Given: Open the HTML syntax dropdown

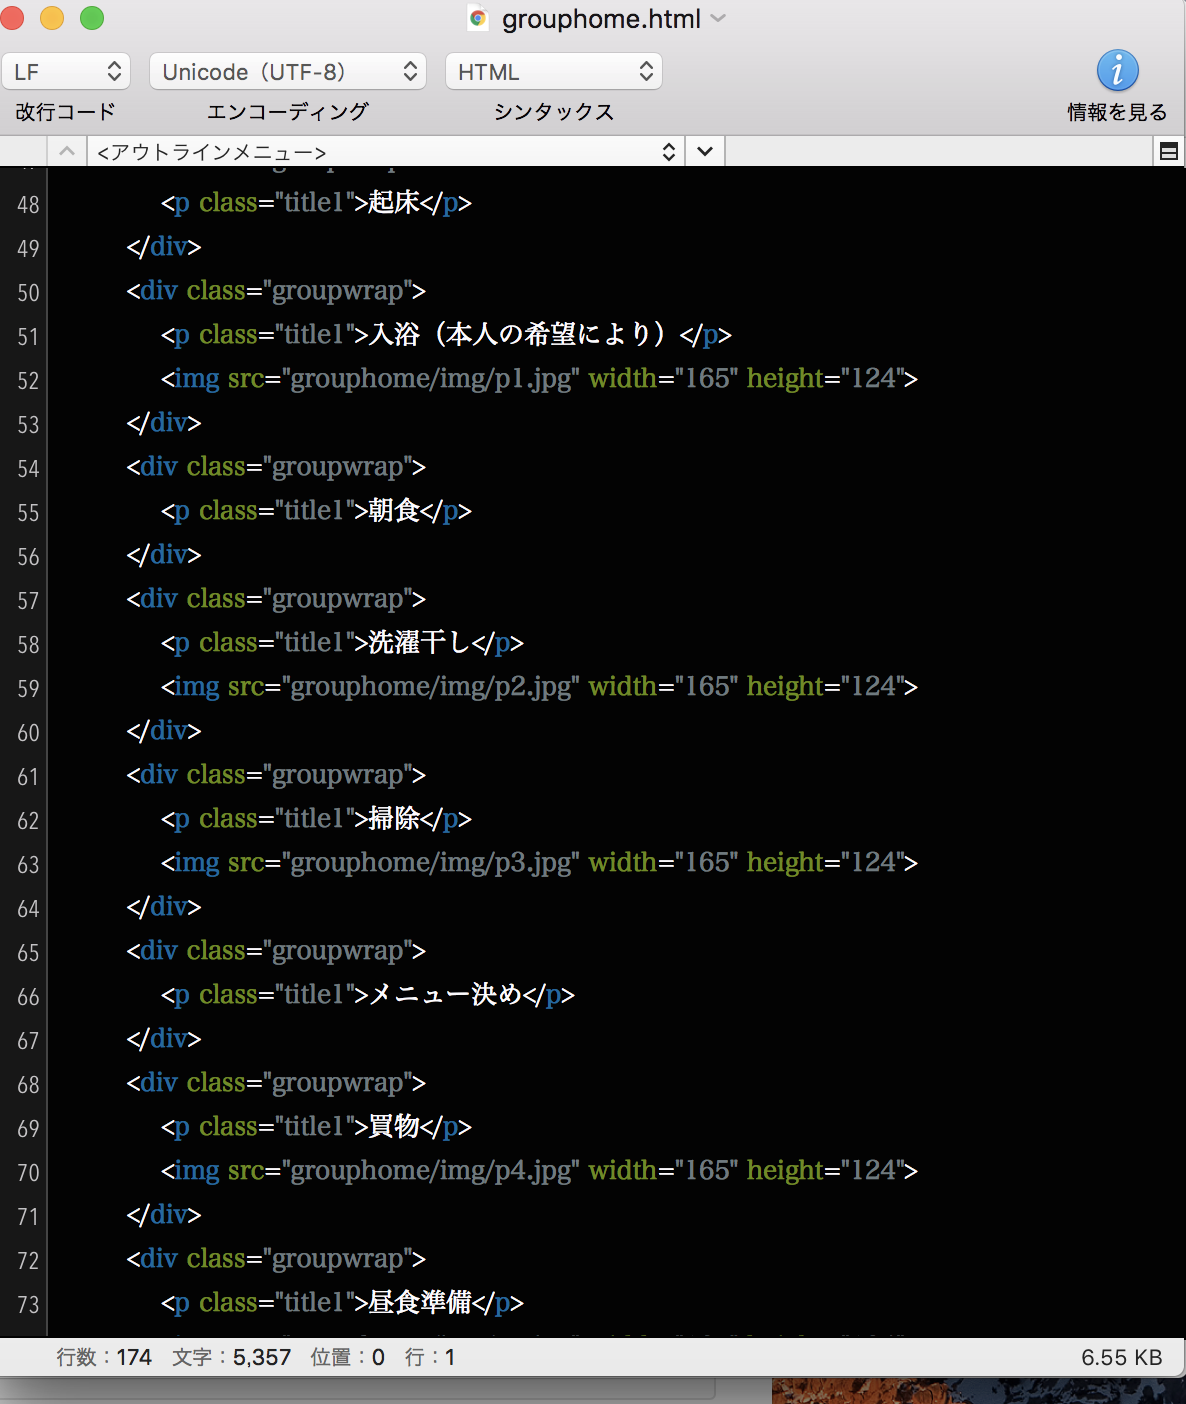Looking at the screenshot, I should pos(553,72).
